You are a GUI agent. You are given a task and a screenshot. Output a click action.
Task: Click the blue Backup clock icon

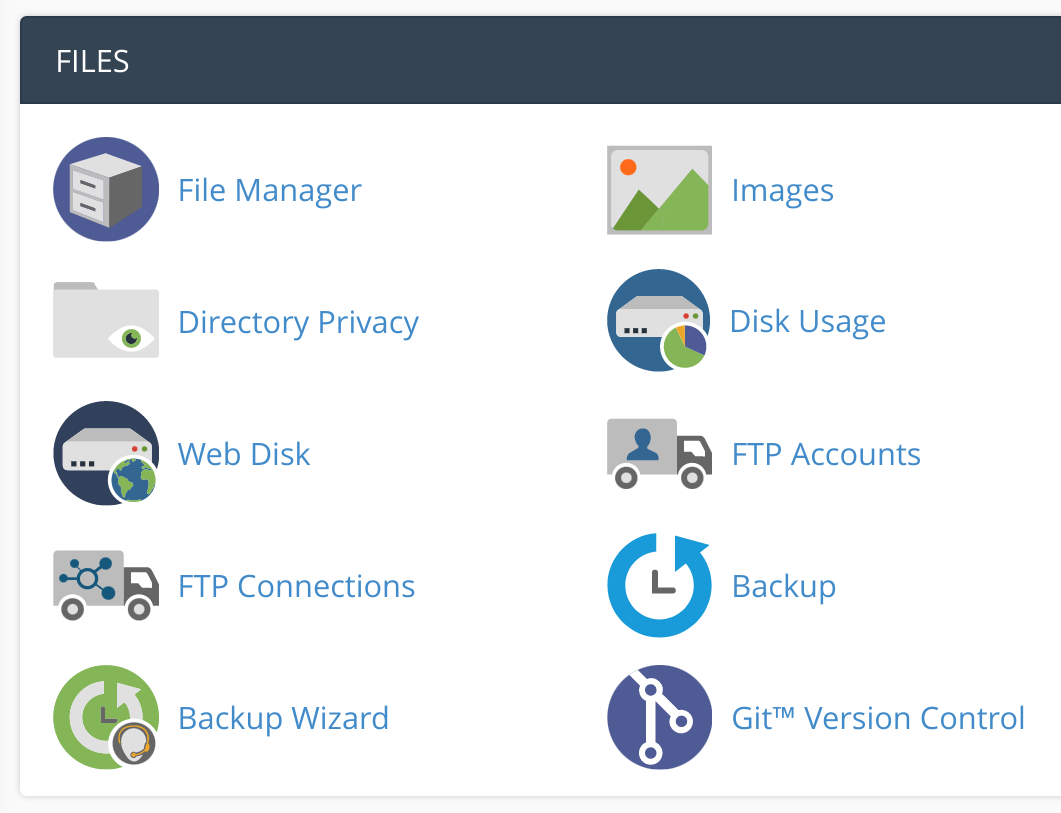click(659, 585)
